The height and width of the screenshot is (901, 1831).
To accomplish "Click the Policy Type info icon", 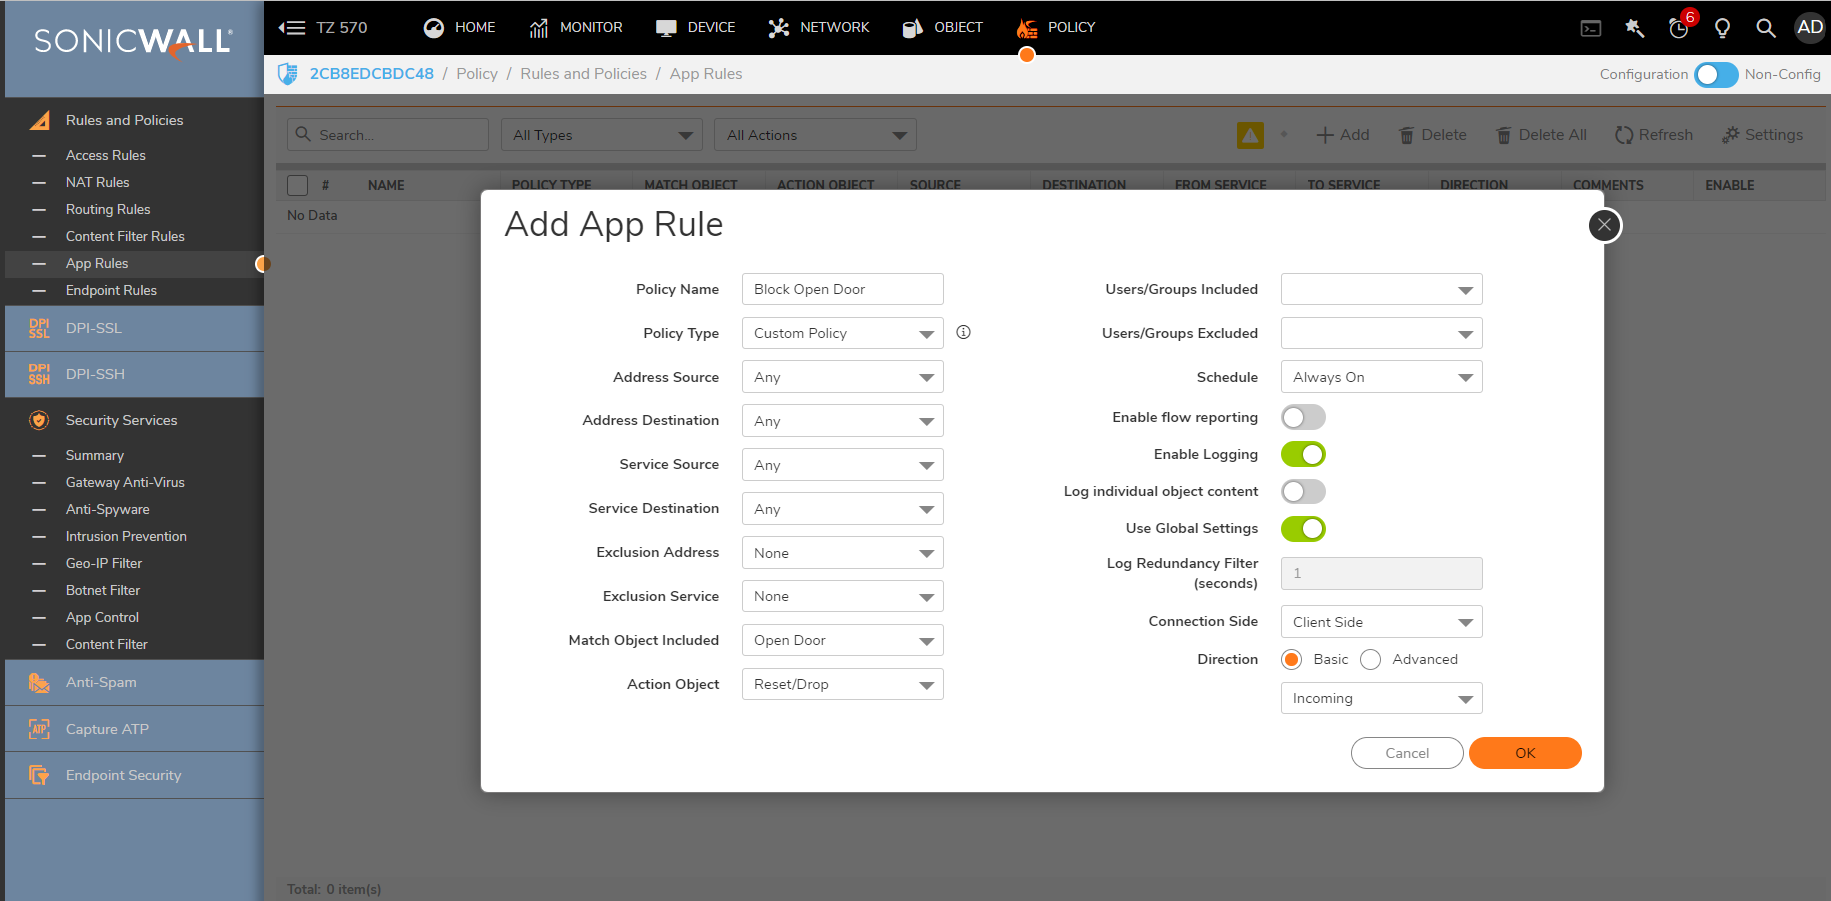I will (963, 332).
